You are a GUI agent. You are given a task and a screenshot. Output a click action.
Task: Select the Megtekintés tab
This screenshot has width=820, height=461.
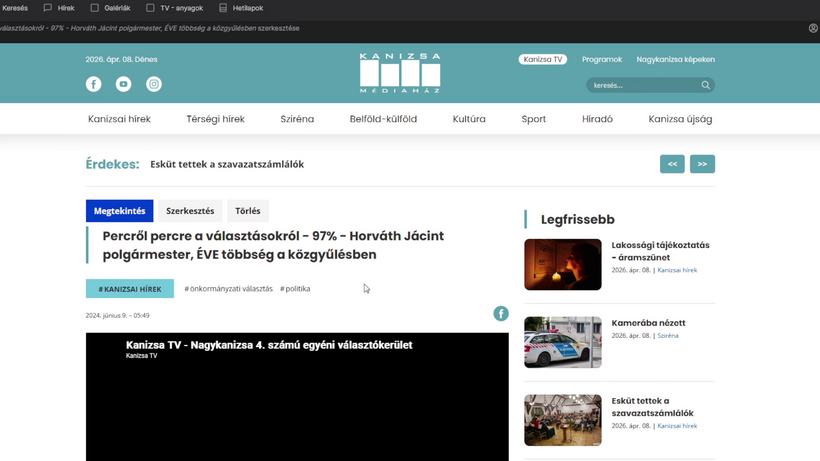coord(120,211)
